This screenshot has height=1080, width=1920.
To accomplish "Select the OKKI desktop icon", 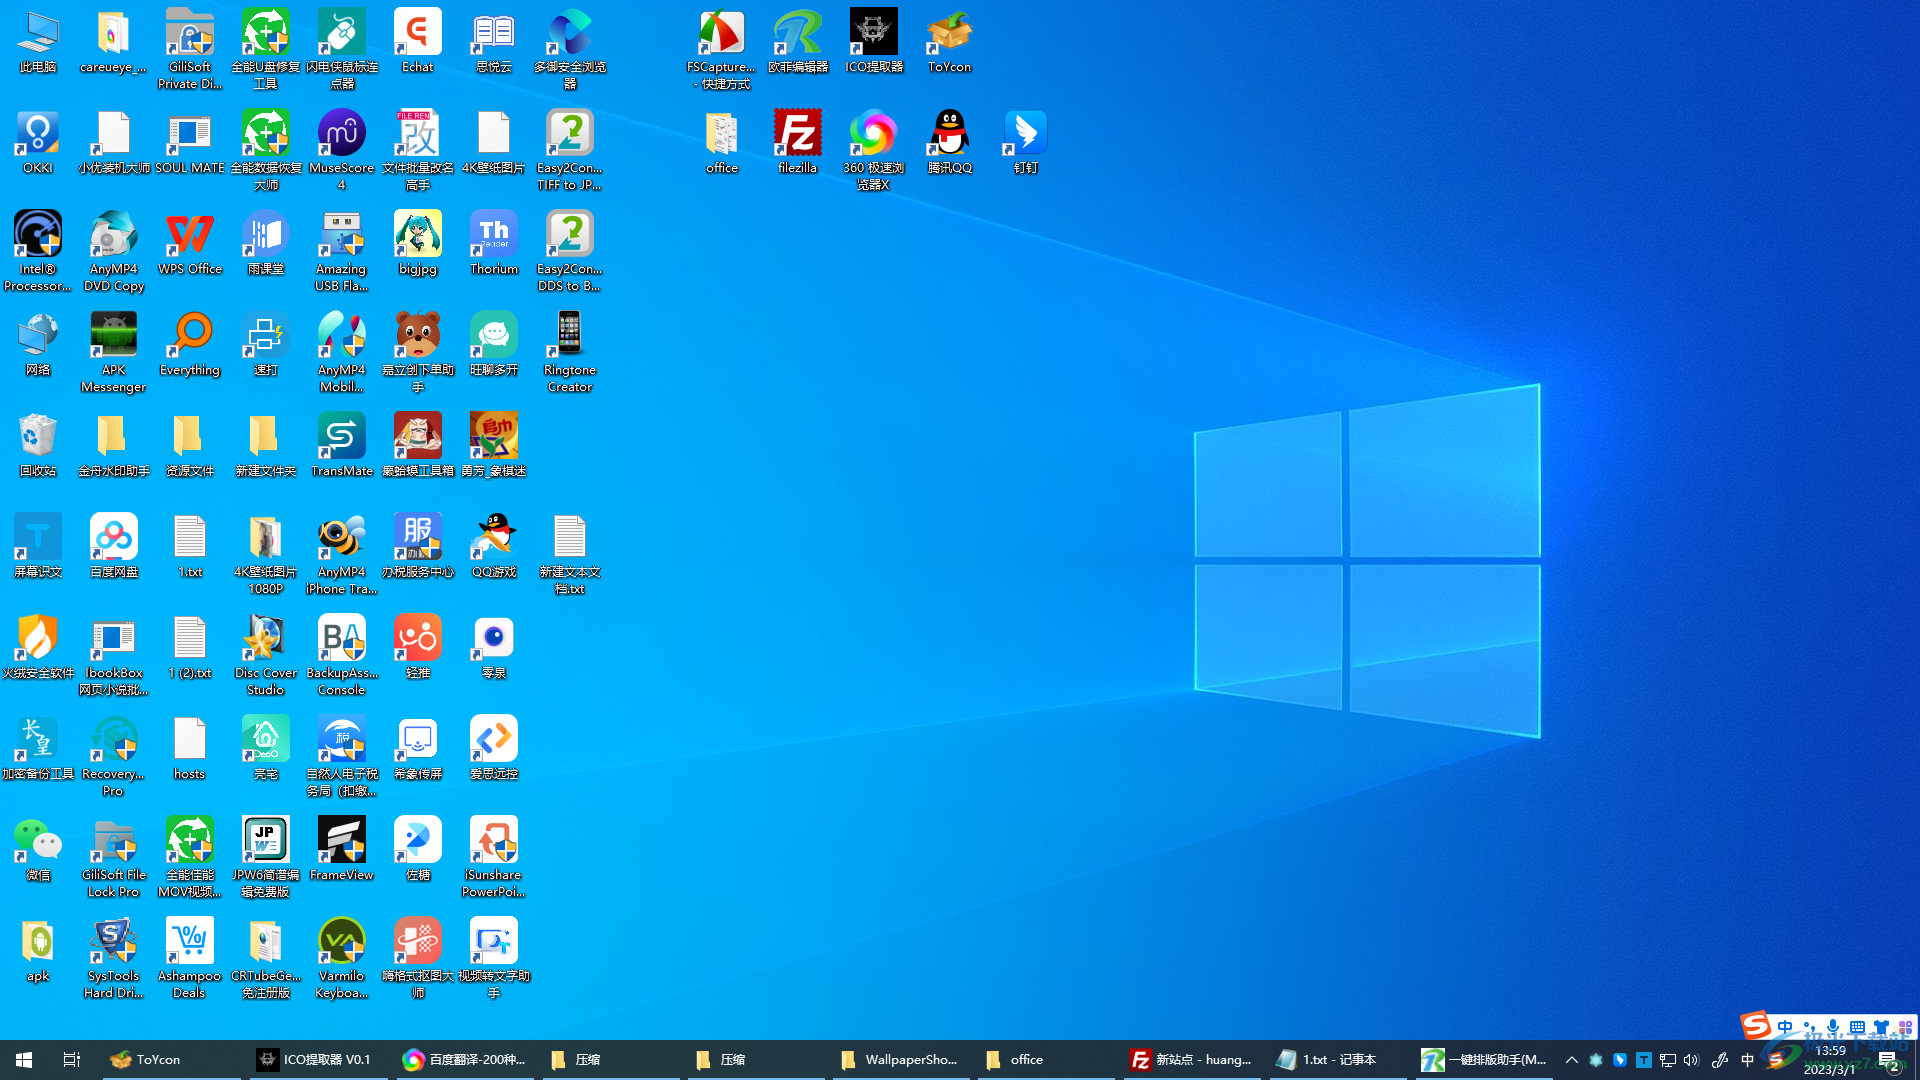I will click(x=38, y=141).
